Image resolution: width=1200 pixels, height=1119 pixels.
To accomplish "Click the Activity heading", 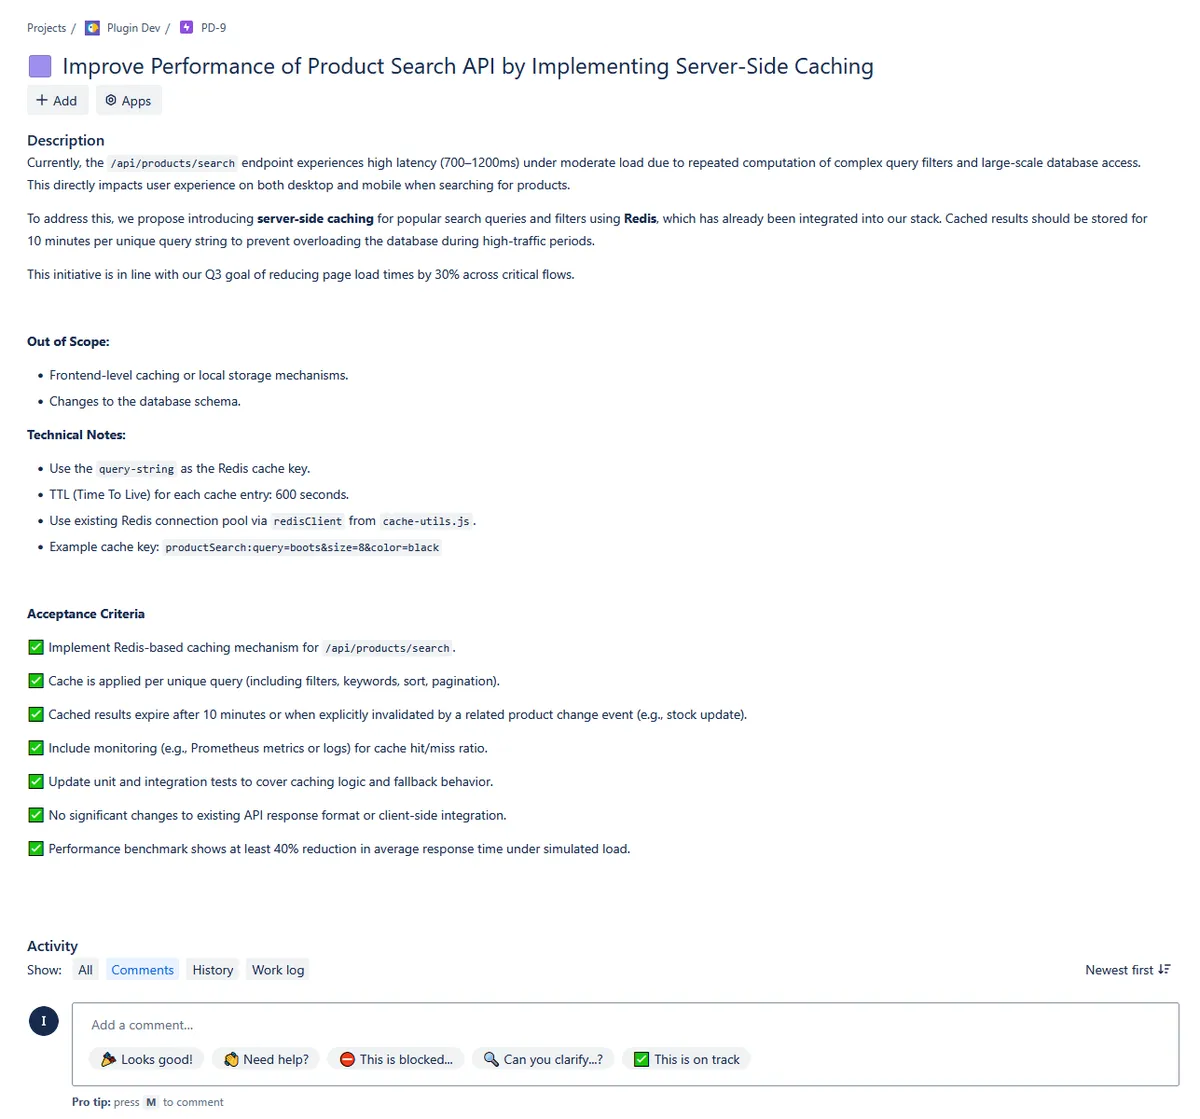I will [52, 946].
